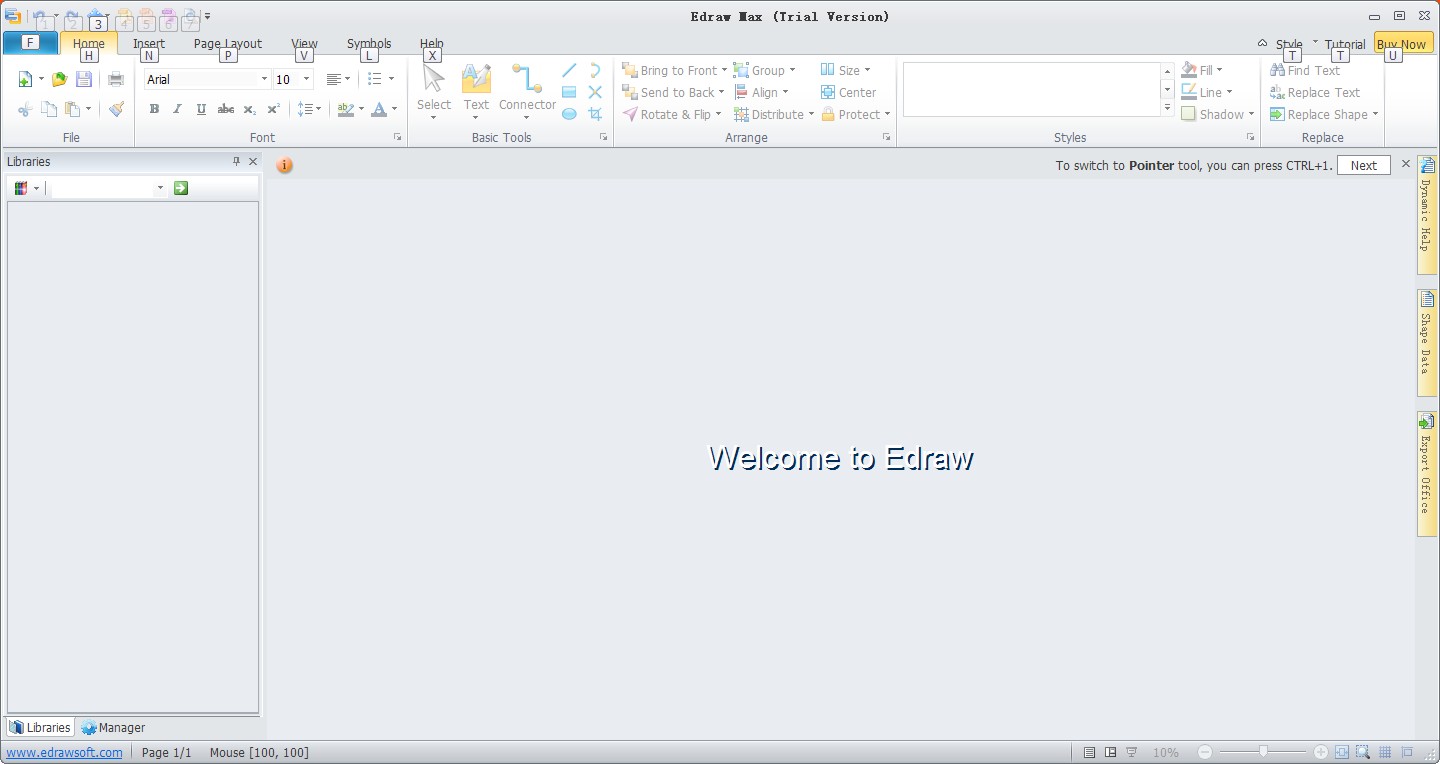Click the zoom region magnifier icon
Image resolution: width=1440 pixels, height=764 pixels.
(x=1363, y=752)
